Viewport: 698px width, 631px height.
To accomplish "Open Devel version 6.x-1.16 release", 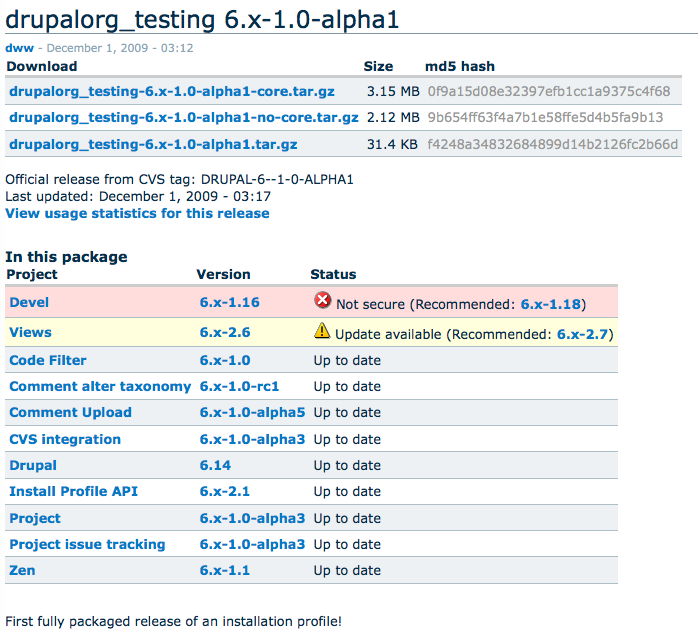I will coord(229,302).
